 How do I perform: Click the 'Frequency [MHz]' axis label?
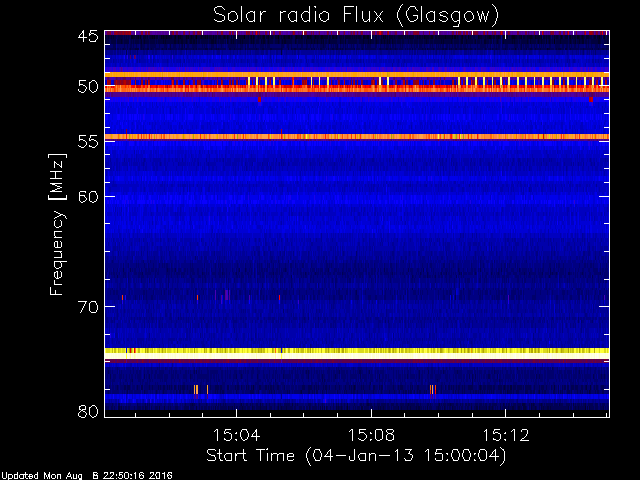[57, 224]
